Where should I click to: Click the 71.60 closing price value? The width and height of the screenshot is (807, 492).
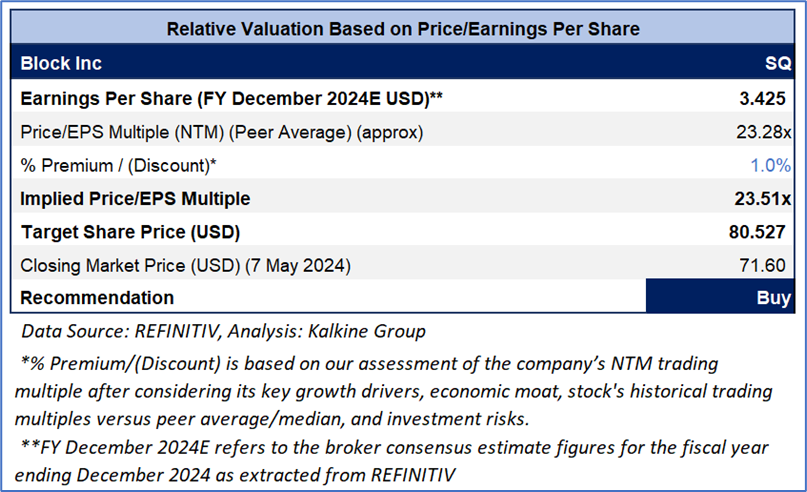coord(770,265)
